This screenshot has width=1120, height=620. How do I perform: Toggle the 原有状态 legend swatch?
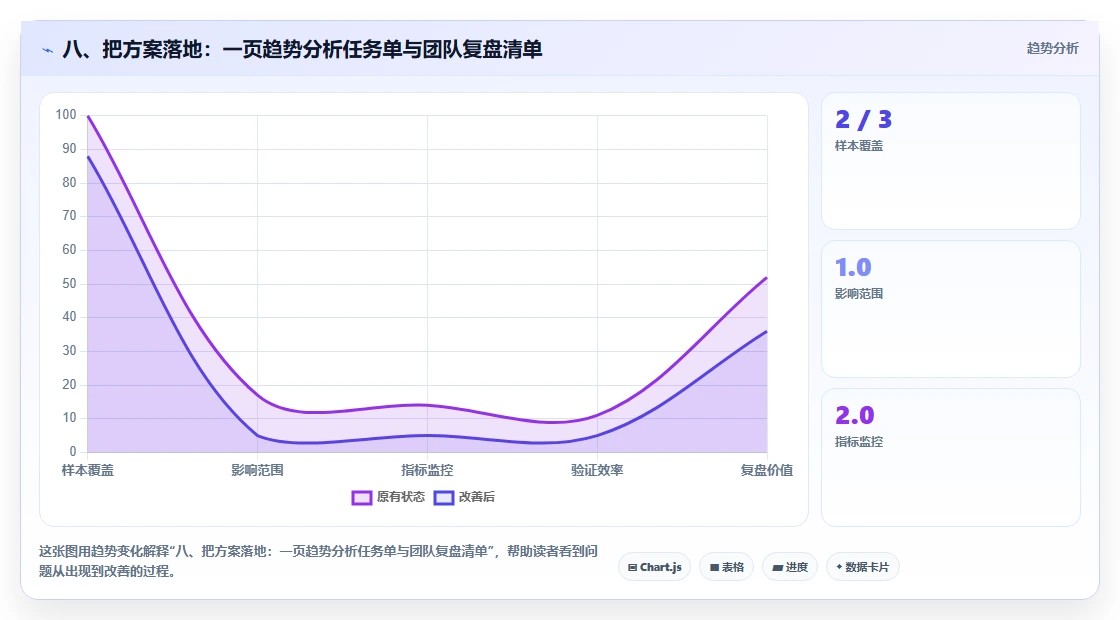click(361, 497)
